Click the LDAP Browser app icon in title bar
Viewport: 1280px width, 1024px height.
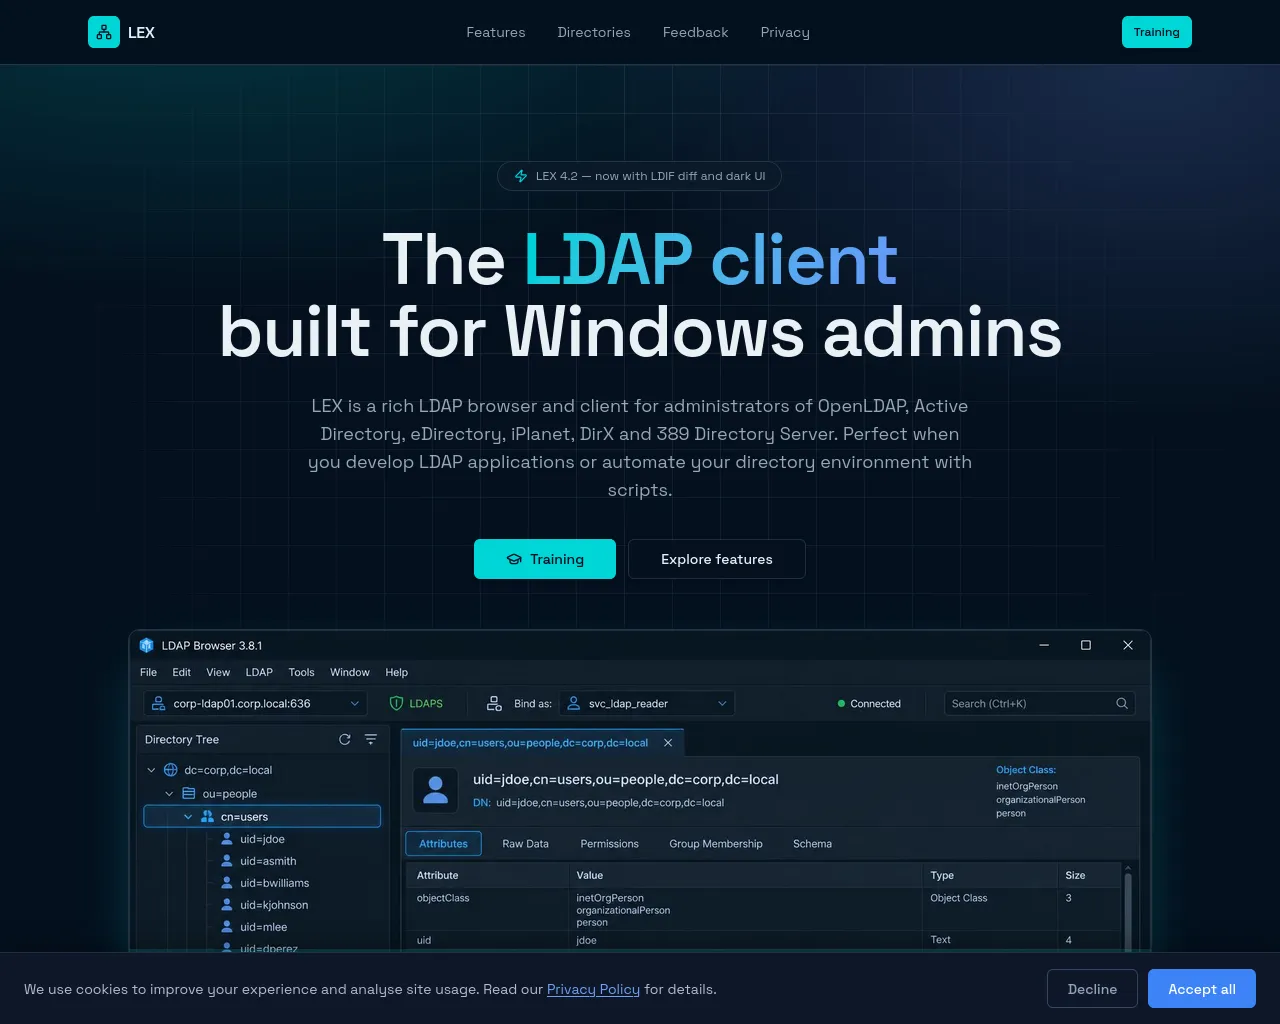147,645
